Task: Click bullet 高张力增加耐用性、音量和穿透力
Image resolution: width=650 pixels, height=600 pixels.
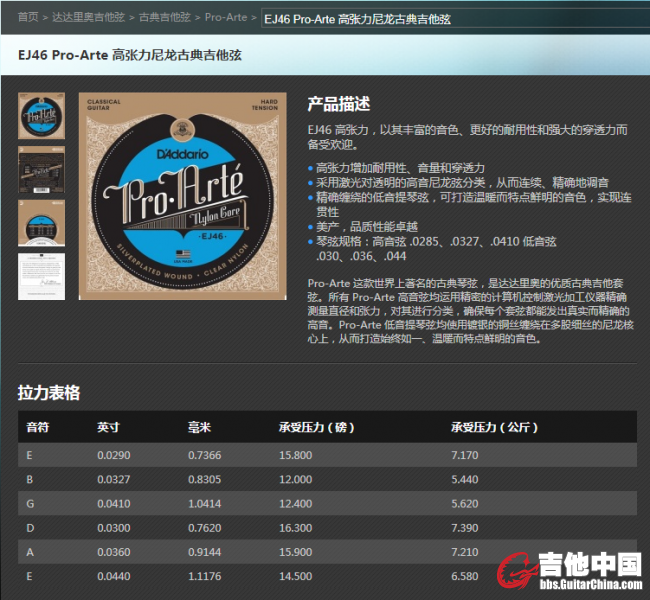Action: [x=400, y=168]
